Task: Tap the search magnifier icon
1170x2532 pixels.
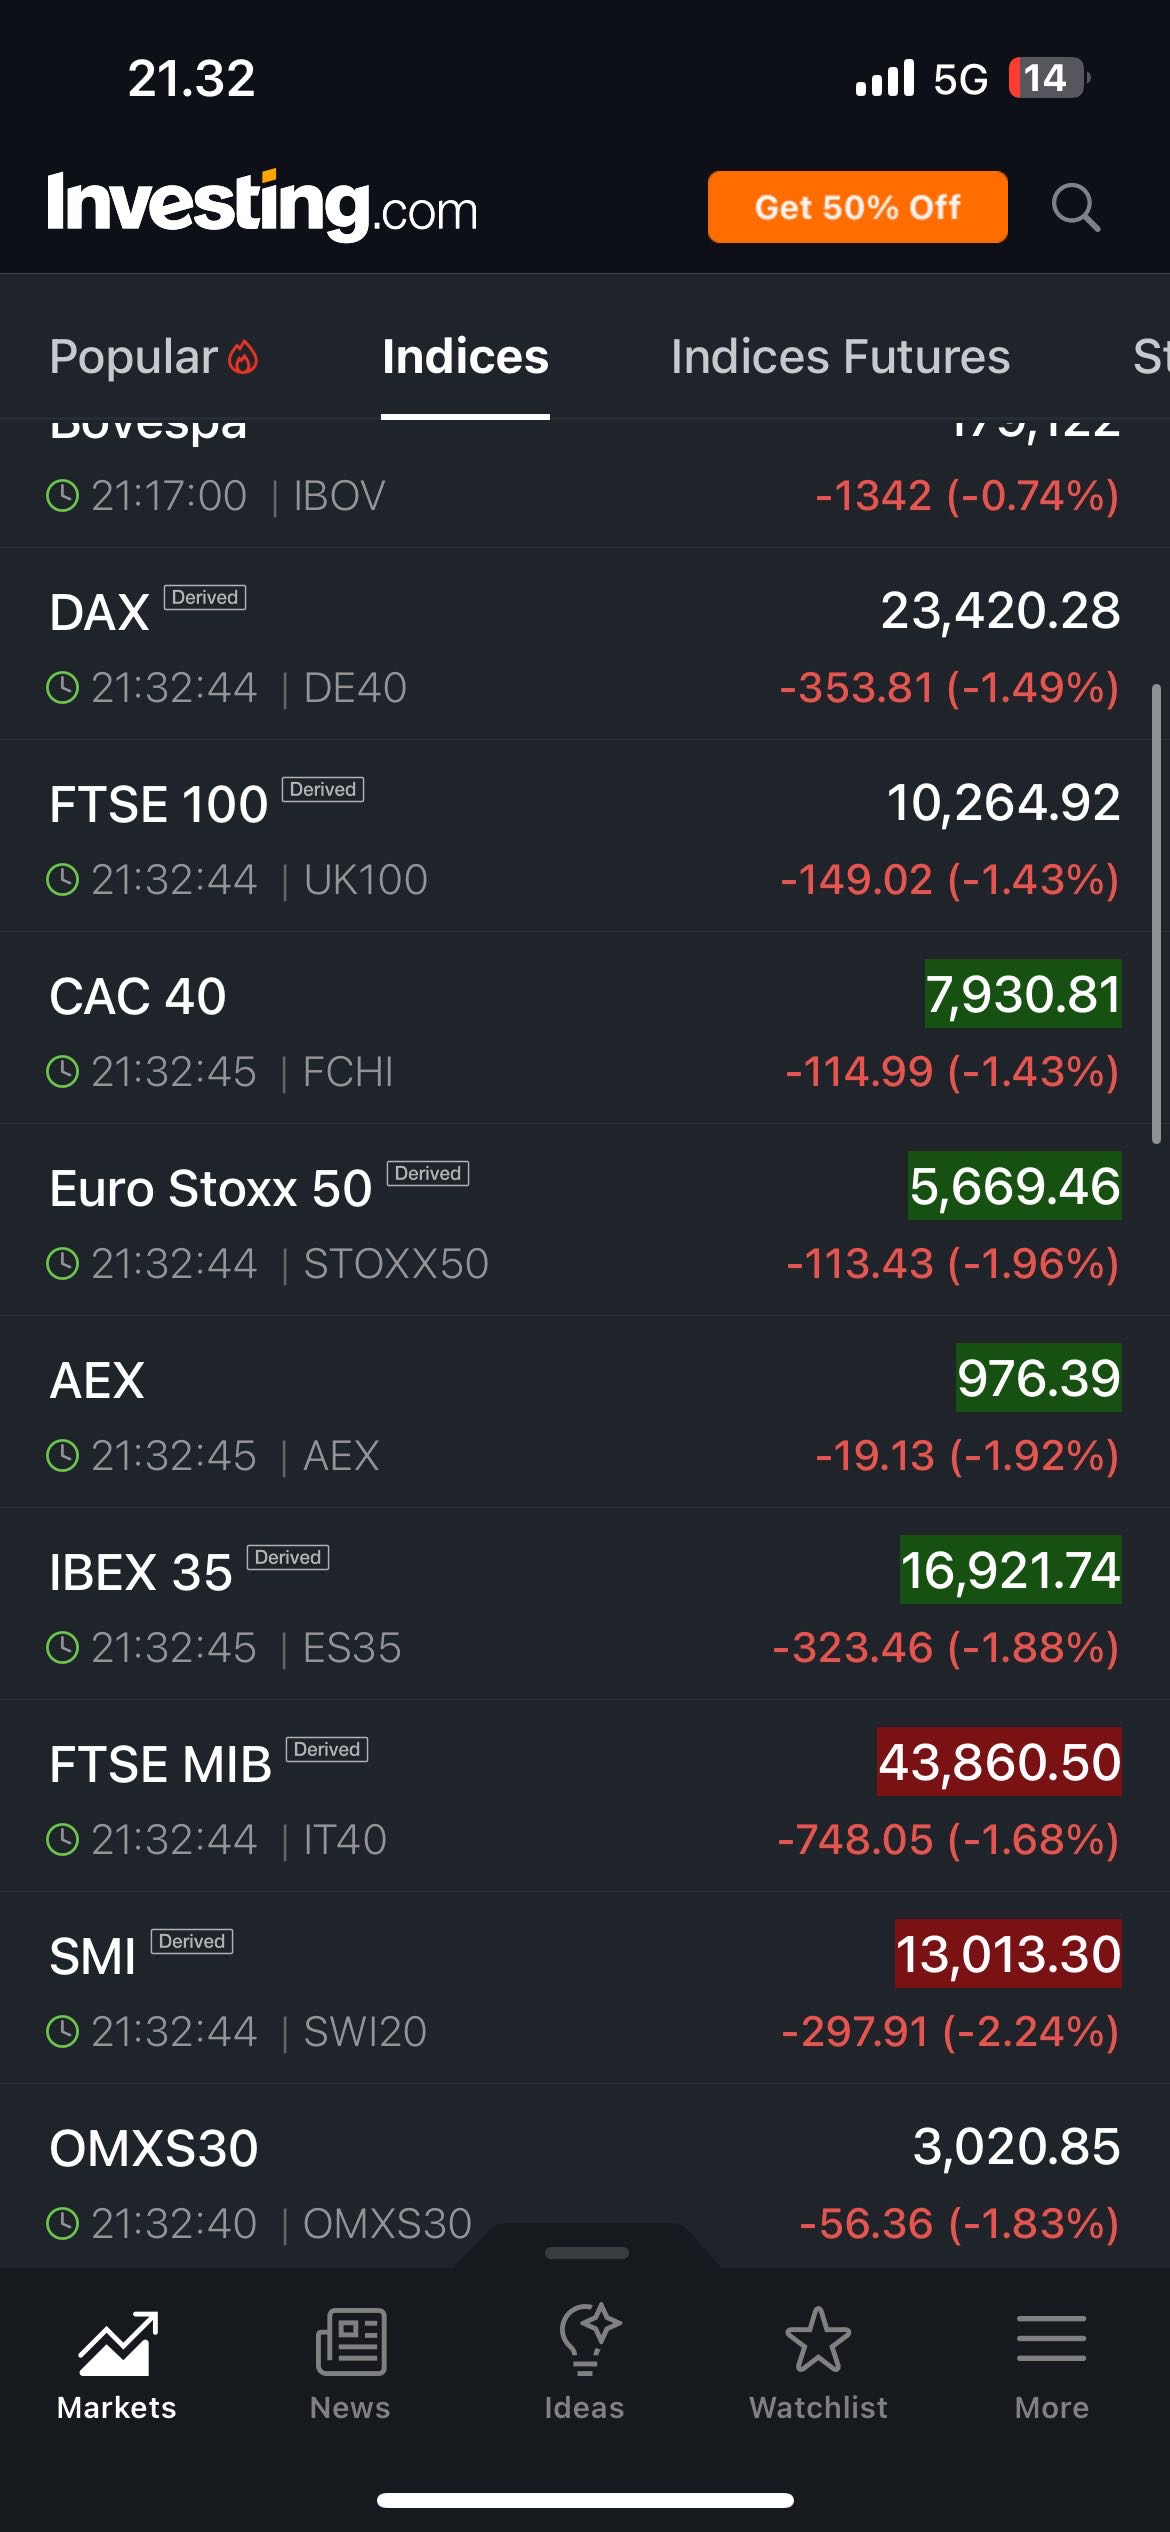Action: [1075, 207]
